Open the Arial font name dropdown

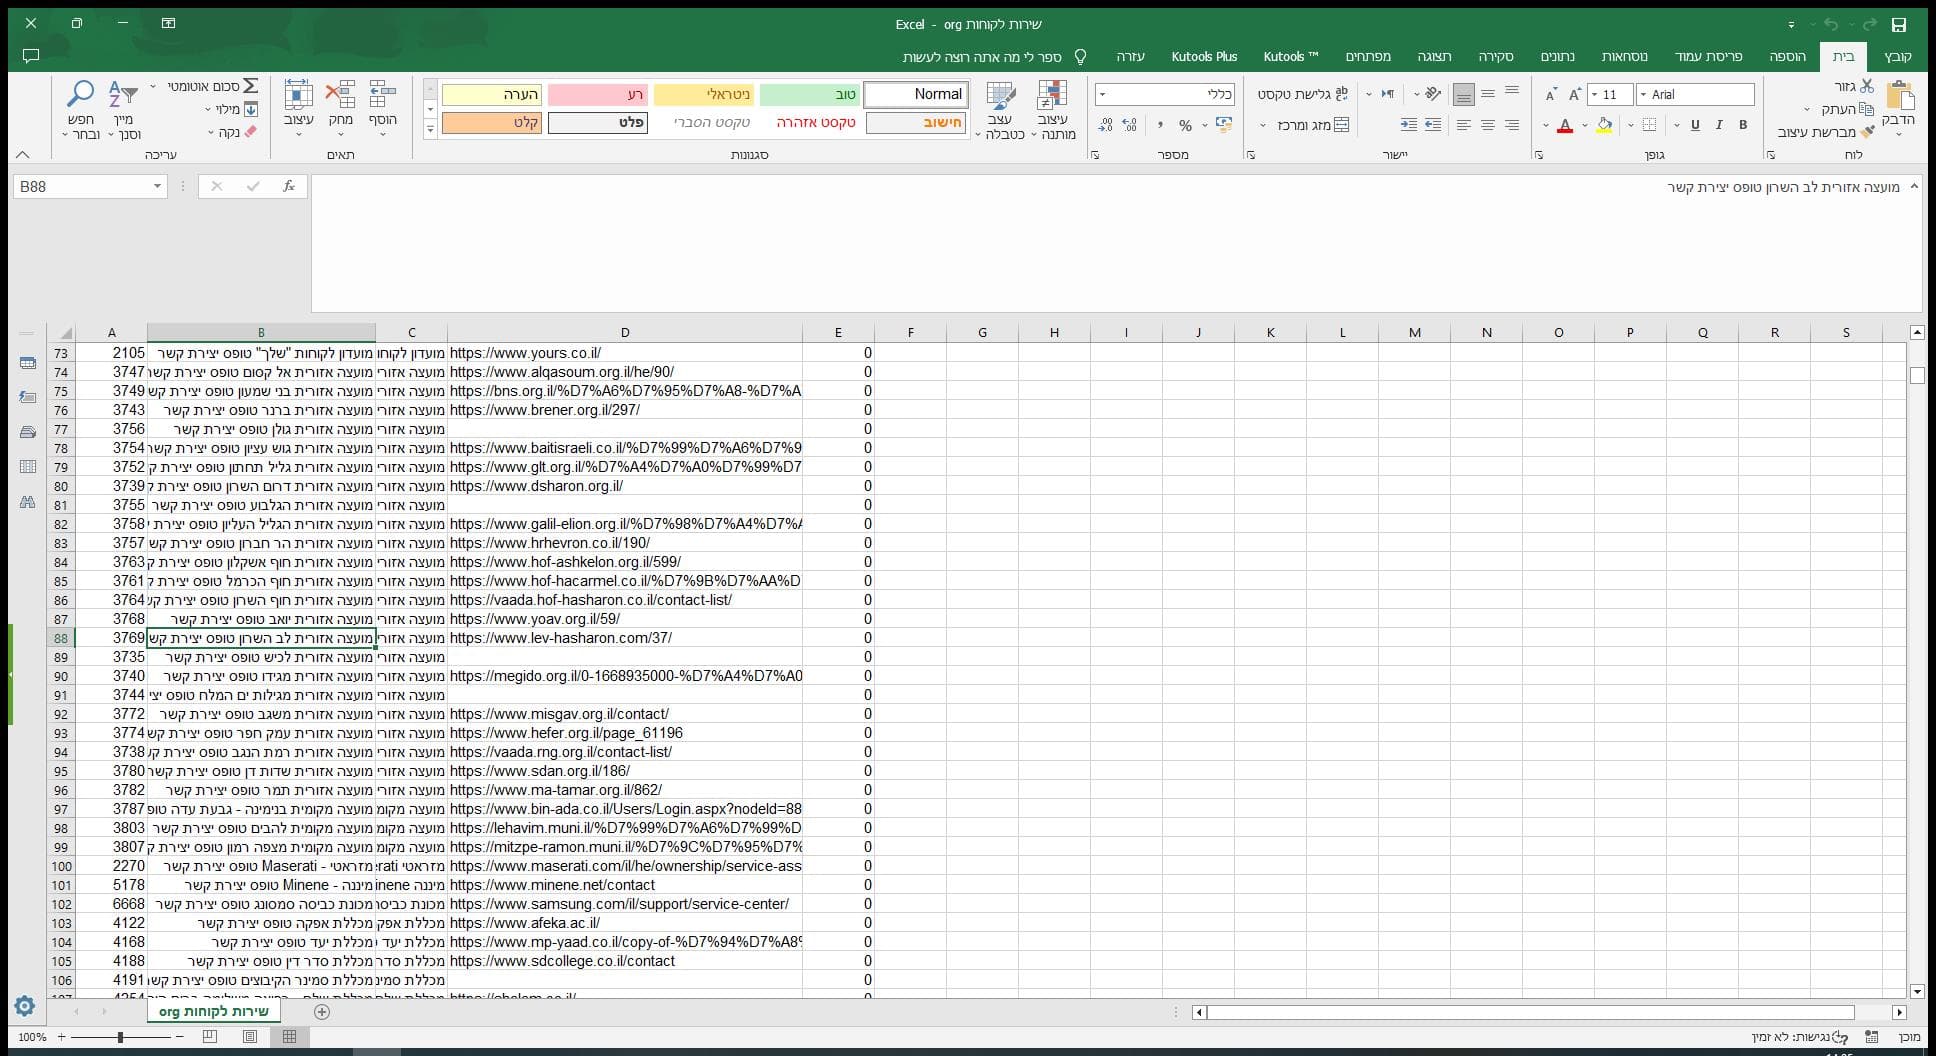tap(1643, 94)
